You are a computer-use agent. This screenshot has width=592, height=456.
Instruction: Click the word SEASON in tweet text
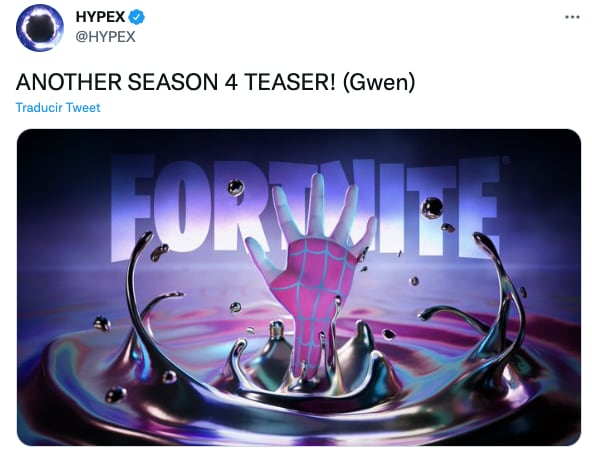coord(173,82)
